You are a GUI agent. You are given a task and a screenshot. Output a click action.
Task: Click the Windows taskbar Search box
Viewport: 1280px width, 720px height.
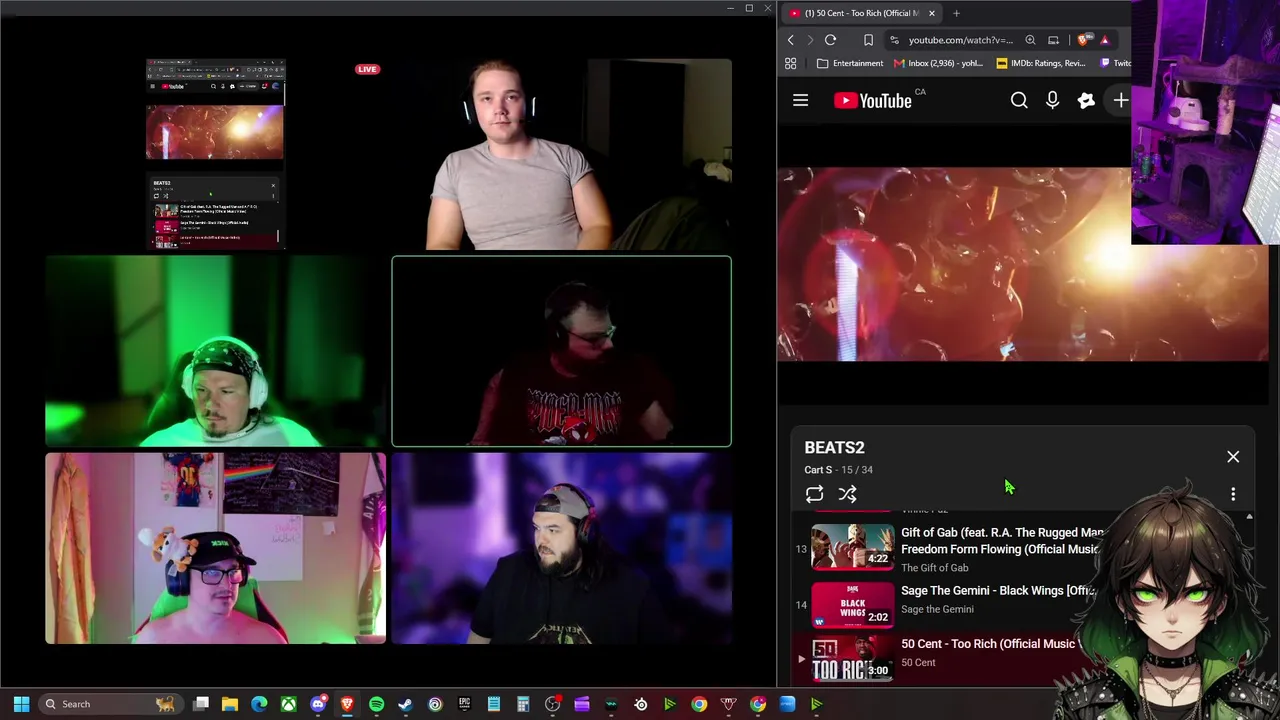coord(110,704)
